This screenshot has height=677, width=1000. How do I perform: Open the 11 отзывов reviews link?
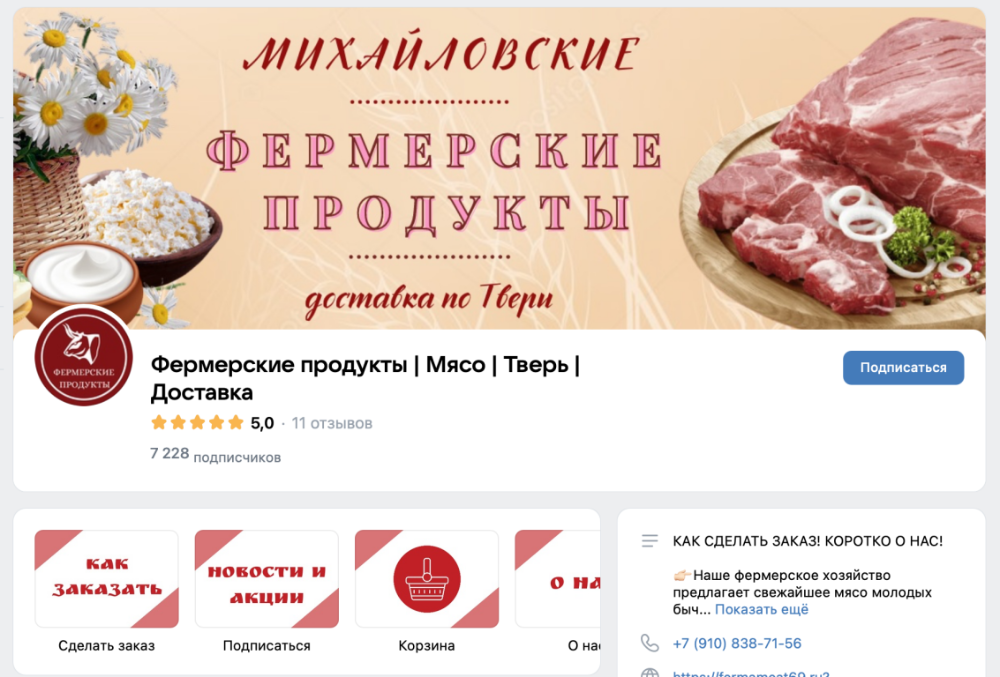click(332, 423)
